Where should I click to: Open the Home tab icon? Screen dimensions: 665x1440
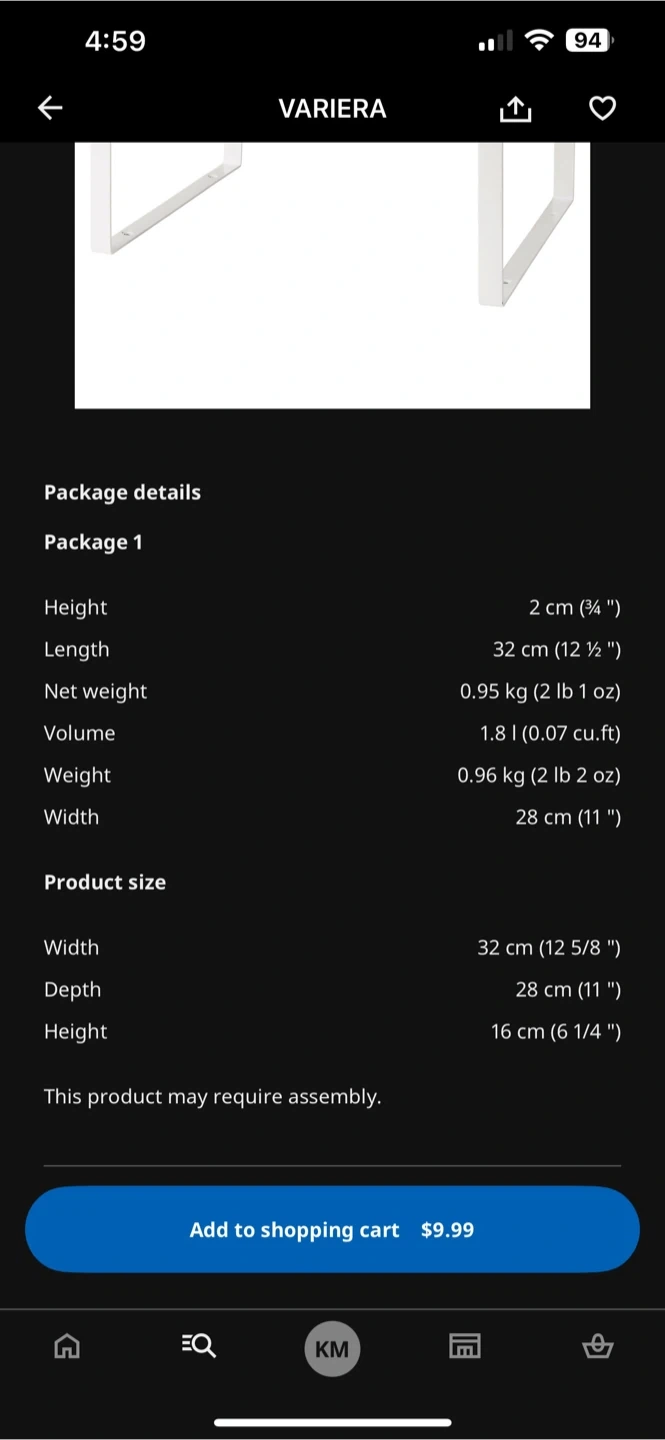tap(67, 1346)
